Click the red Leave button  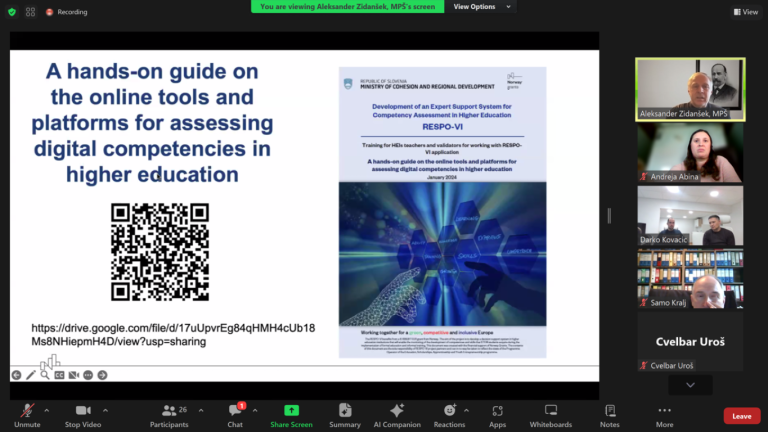741,416
